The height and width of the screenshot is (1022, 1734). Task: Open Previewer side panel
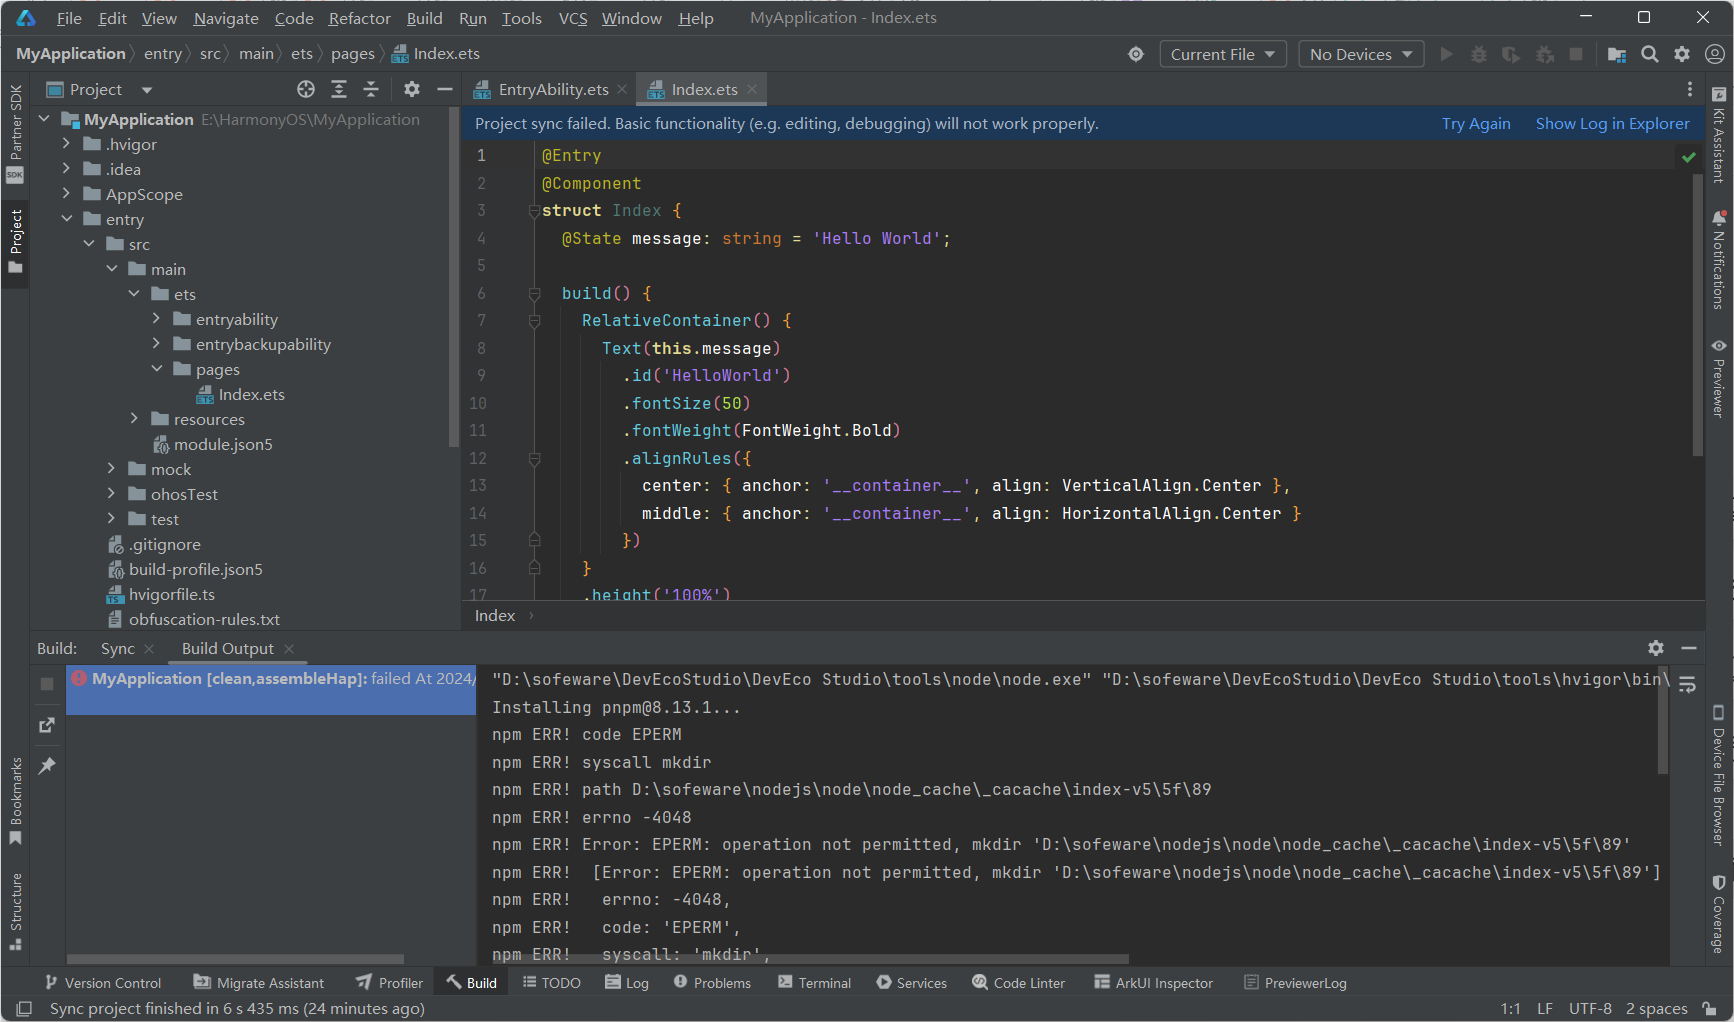1718,378
